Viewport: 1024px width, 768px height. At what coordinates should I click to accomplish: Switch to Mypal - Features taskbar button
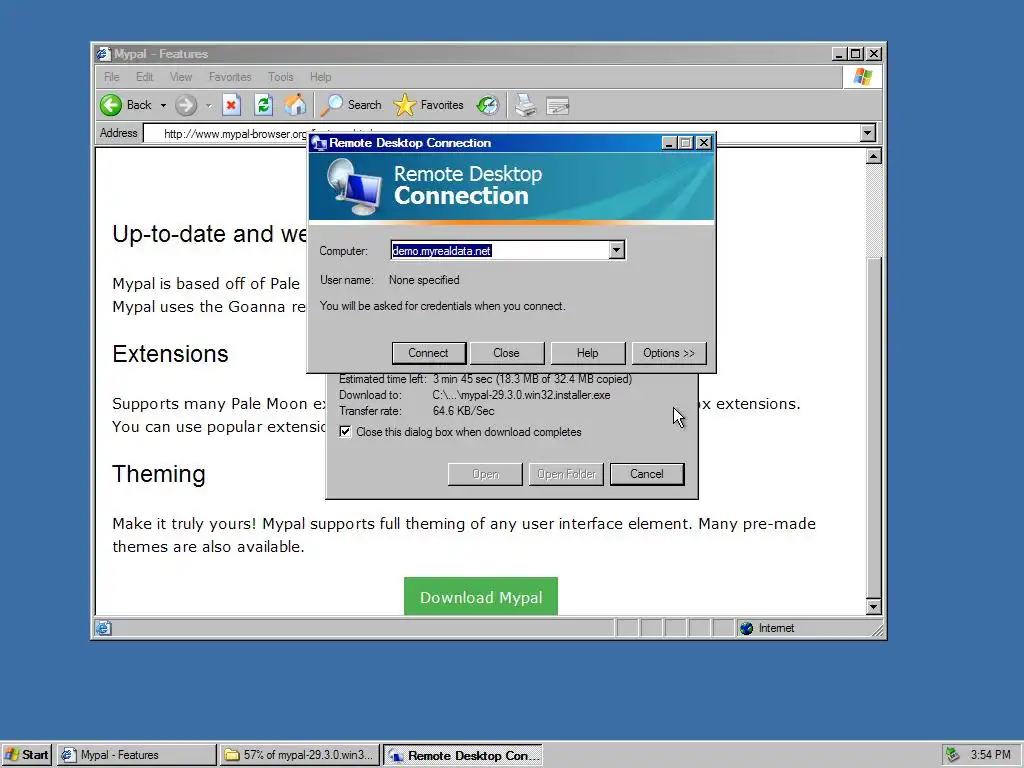point(136,755)
